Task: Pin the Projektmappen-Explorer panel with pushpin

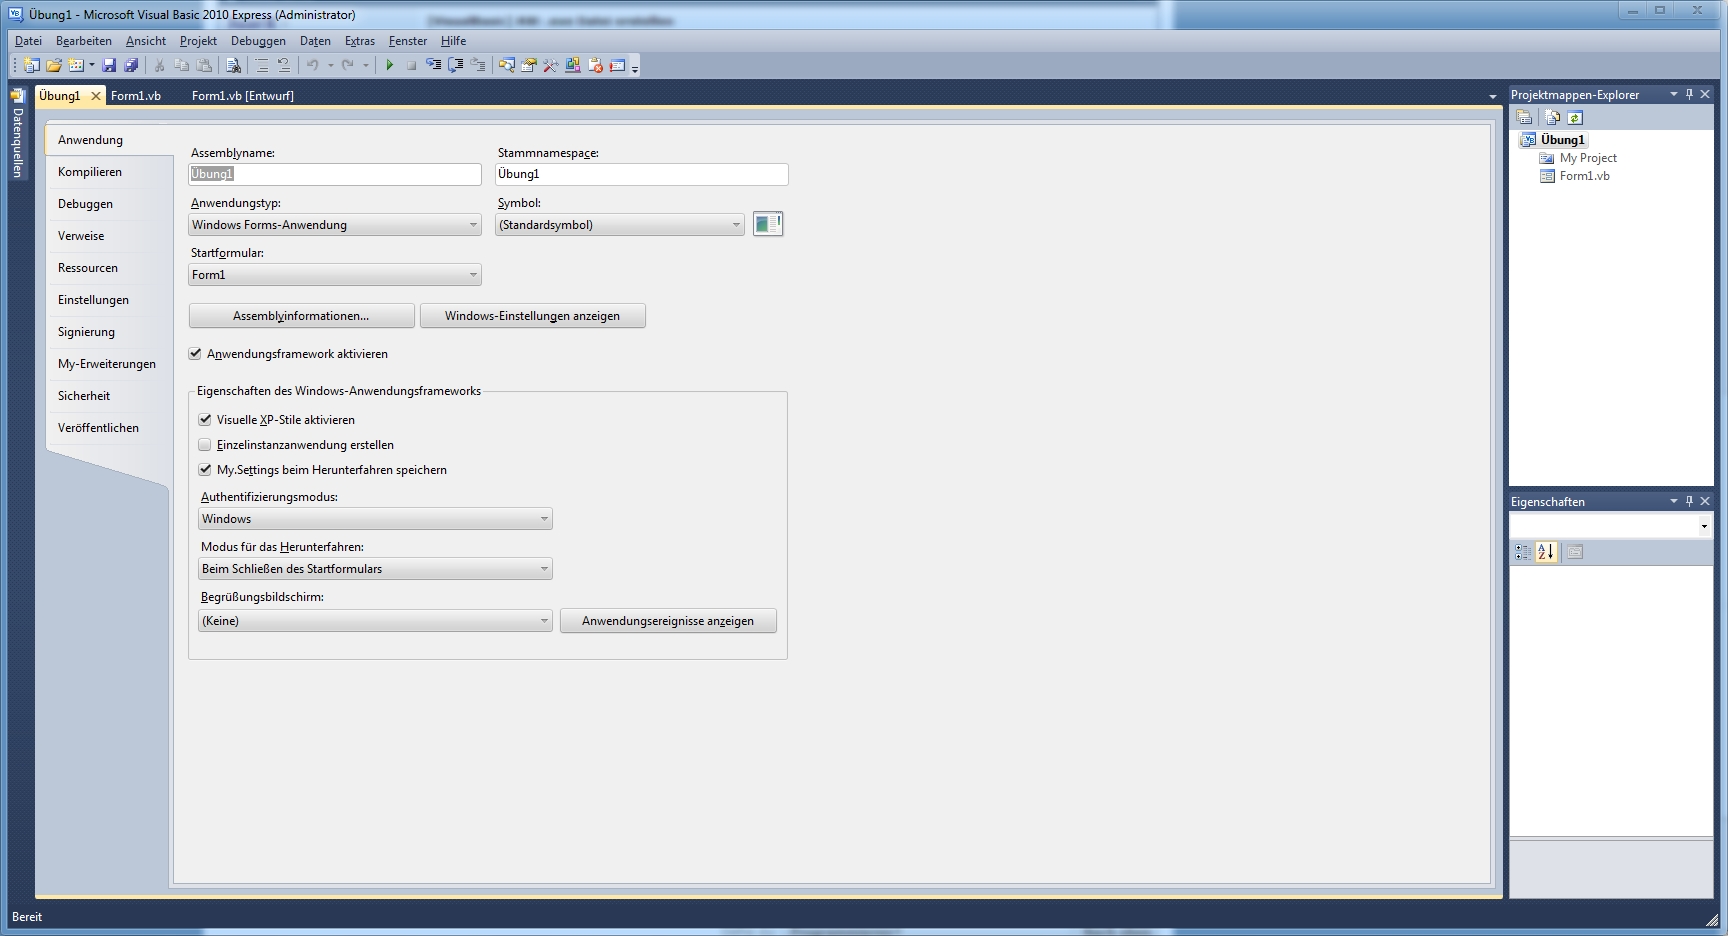Action: (x=1690, y=94)
